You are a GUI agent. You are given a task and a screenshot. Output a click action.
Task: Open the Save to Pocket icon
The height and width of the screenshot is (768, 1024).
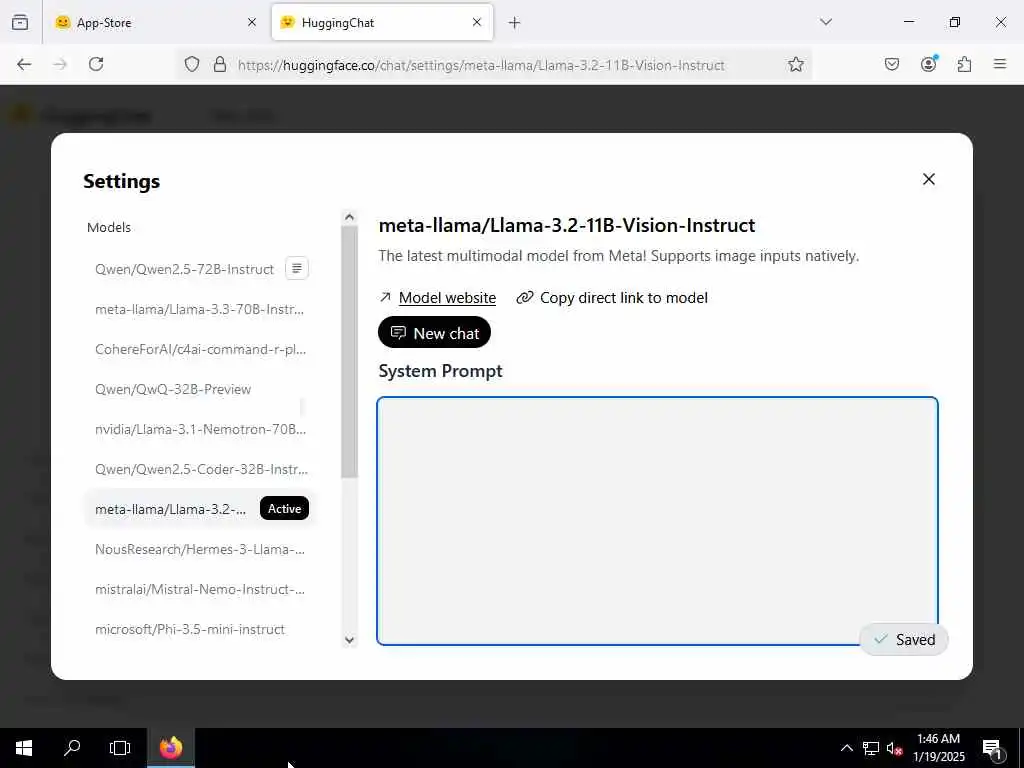pyautogui.click(x=891, y=64)
